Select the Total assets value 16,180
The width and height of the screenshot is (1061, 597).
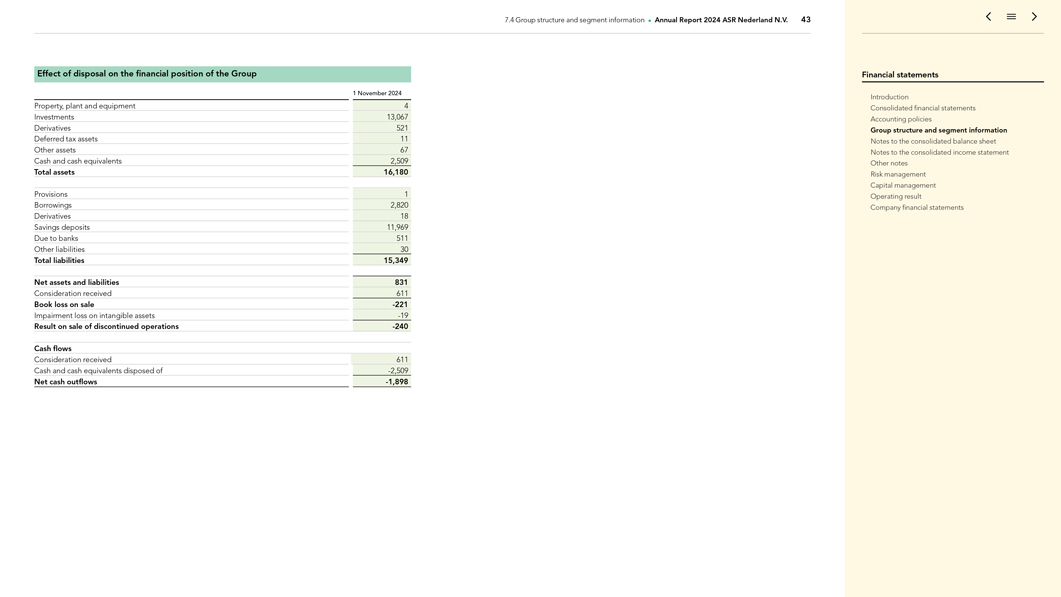point(396,172)
